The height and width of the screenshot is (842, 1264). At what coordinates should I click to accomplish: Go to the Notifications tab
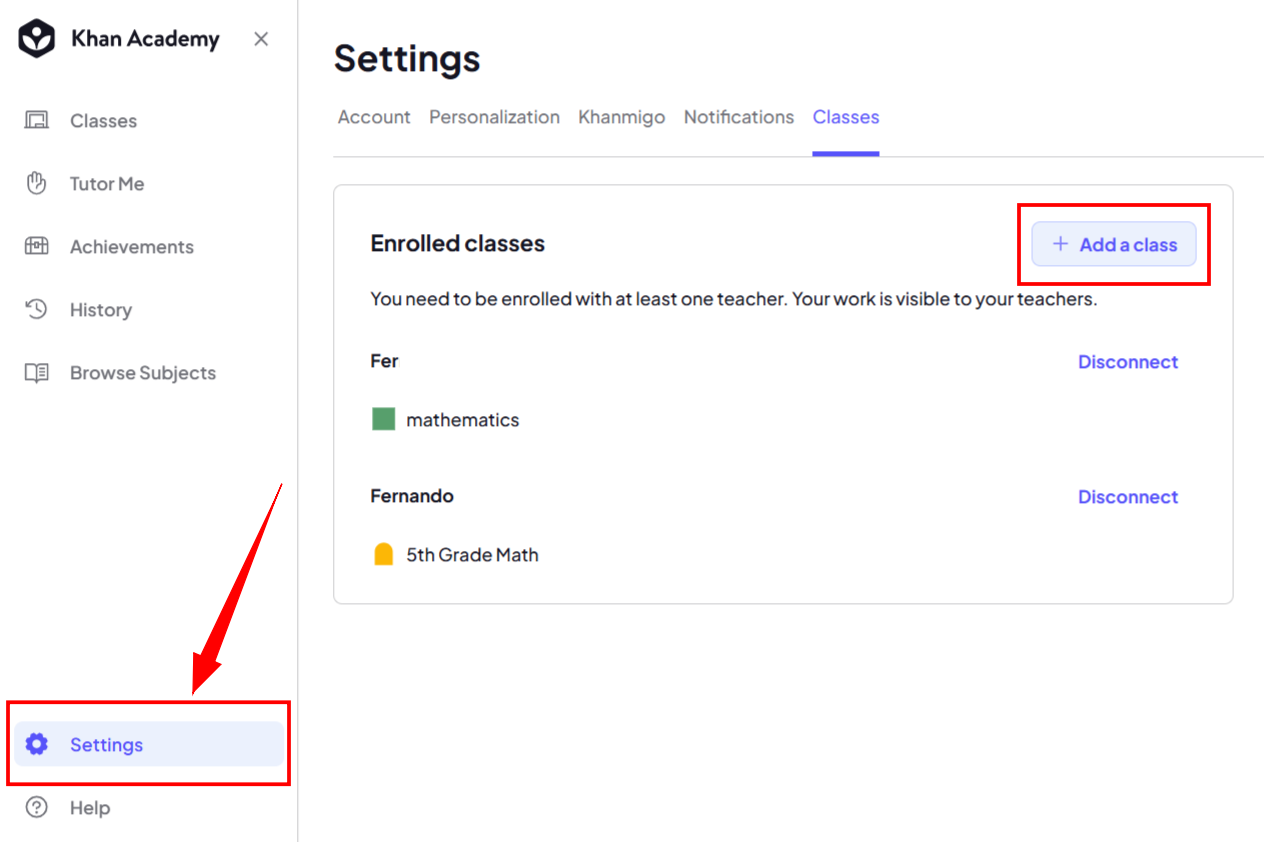[739, 117]
